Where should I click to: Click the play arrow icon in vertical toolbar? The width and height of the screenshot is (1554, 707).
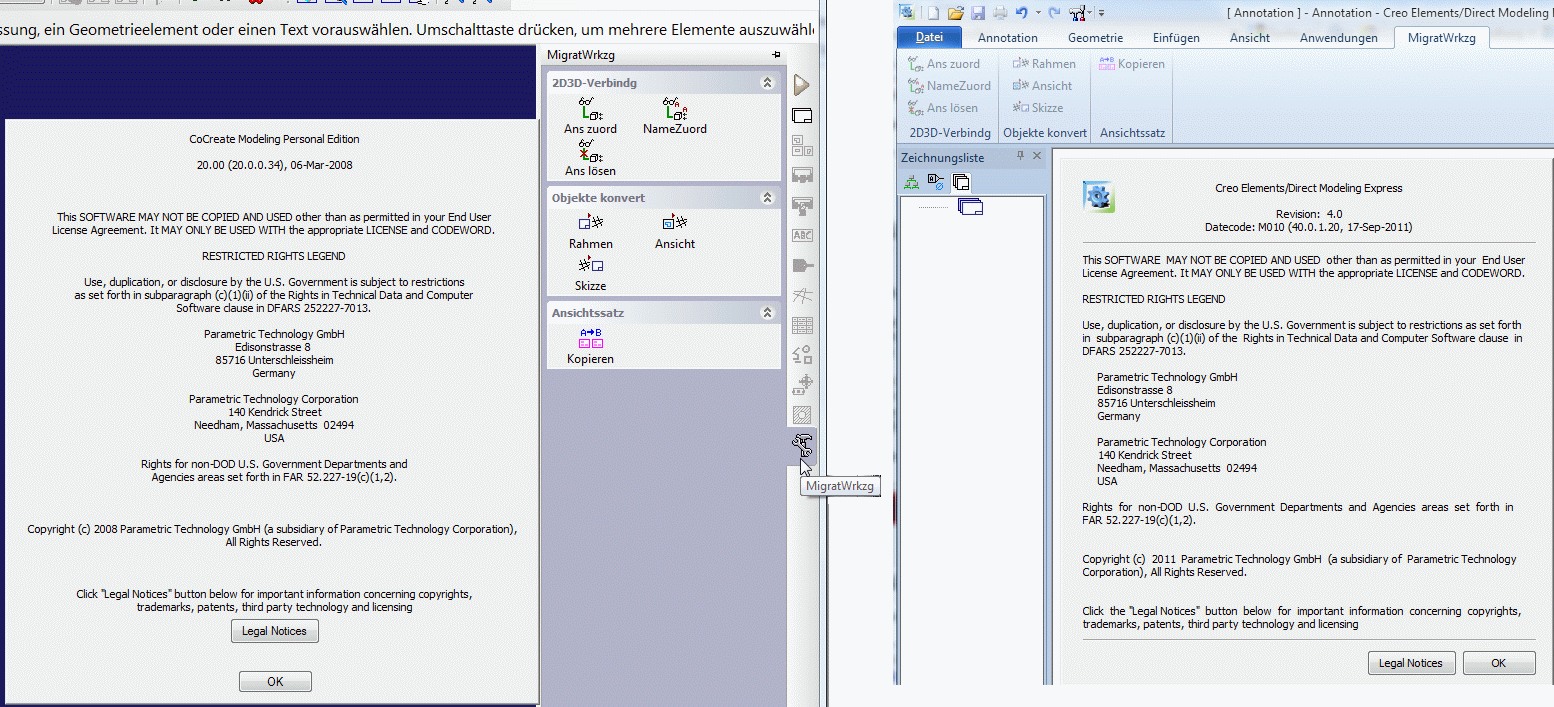801,85
